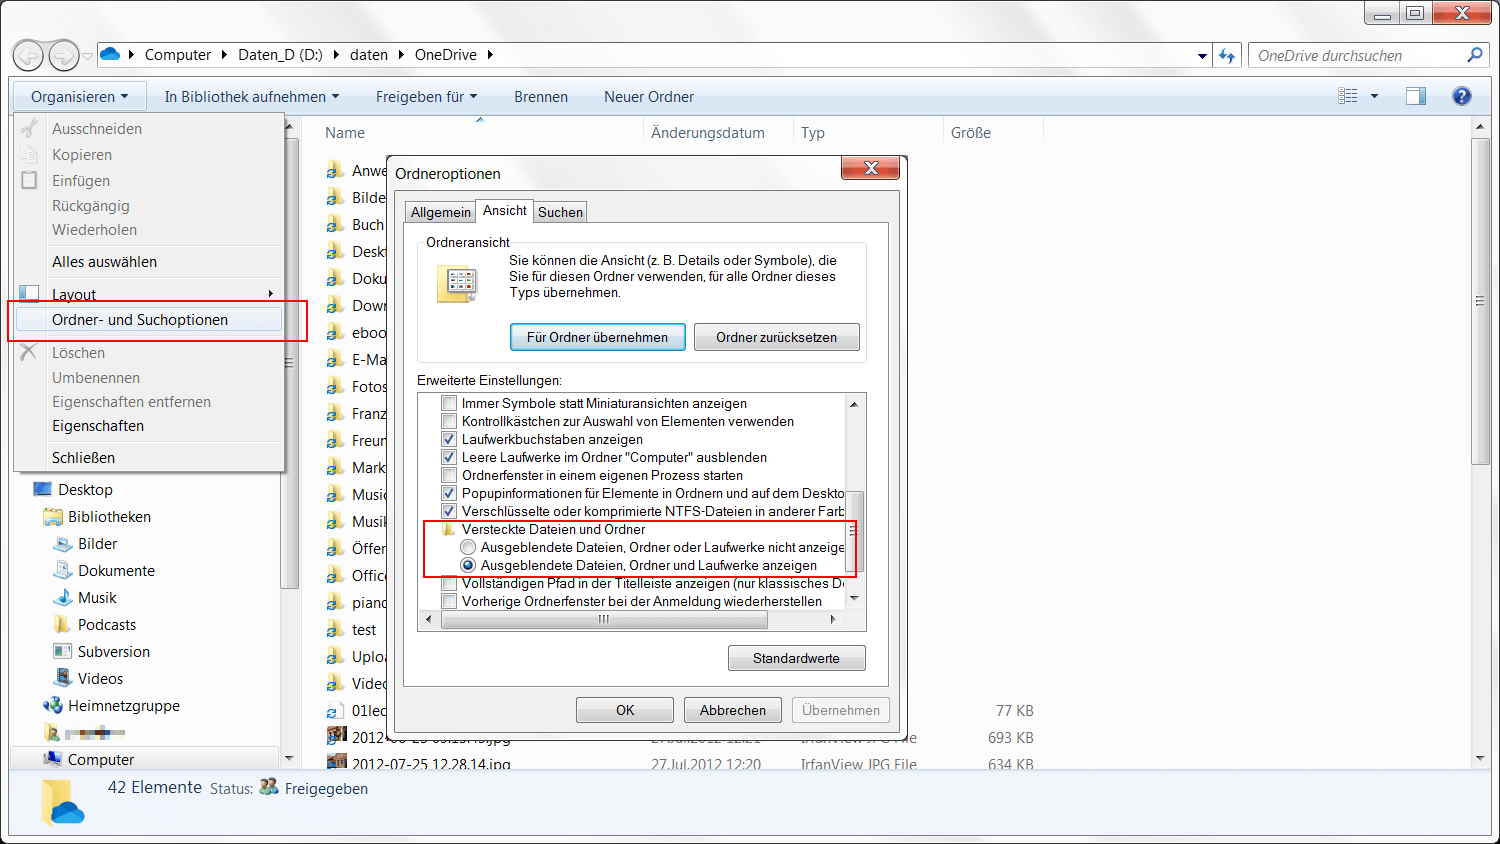The height and width of the screenshot is (844, 1500).
Task: Open the recent pages dropdown arrow
Action: tap(88, 56)
